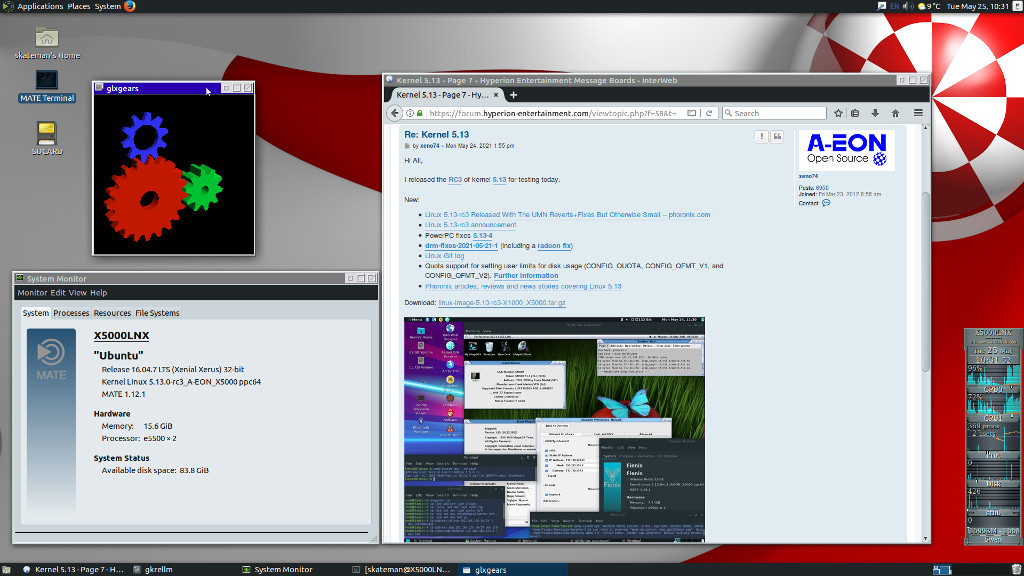The image size is (1024, 576).
Task: Open Edit menu in System Monitor
Action: pos(57,293)
